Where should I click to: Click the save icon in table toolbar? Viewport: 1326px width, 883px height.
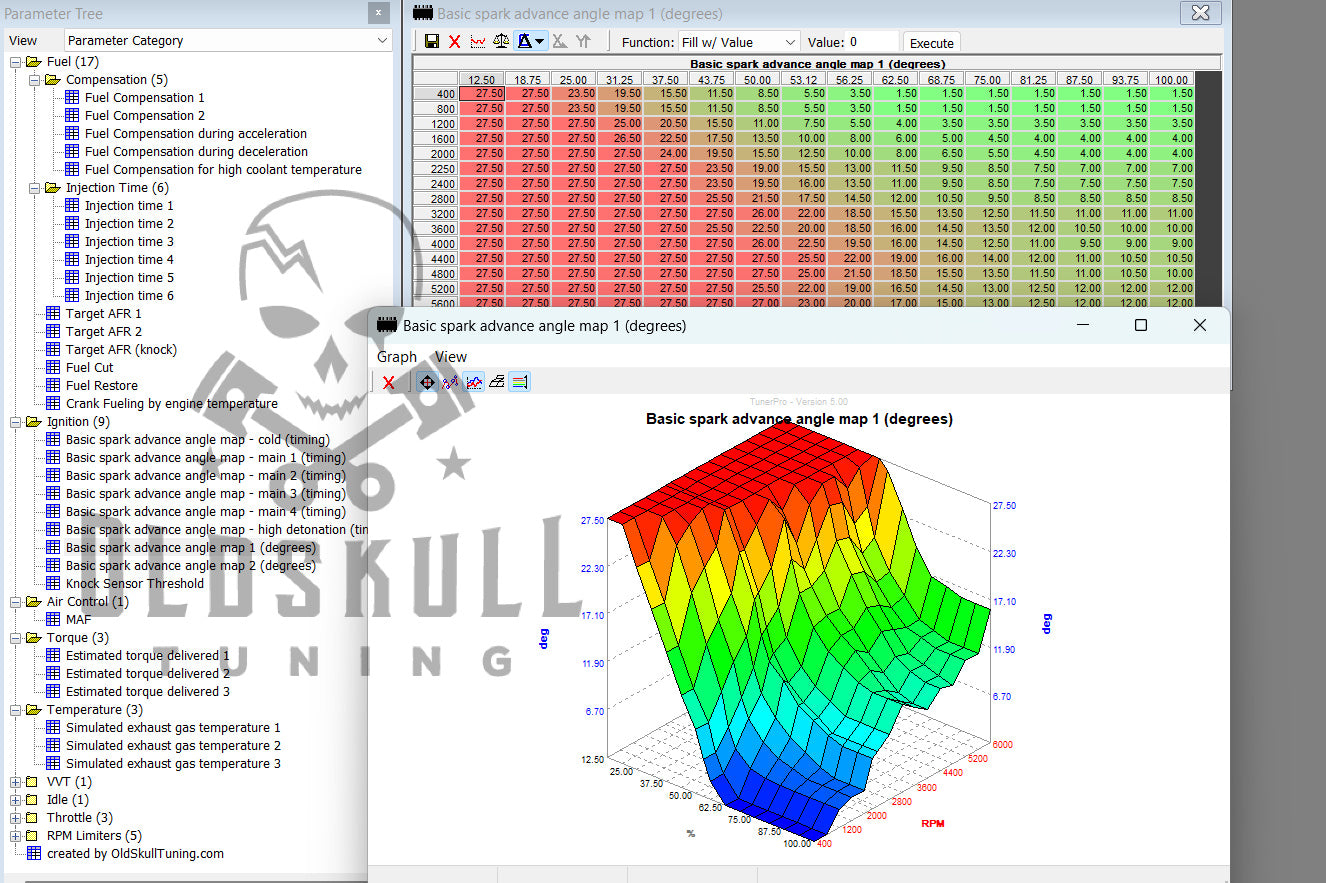click(x=432, y=42)
